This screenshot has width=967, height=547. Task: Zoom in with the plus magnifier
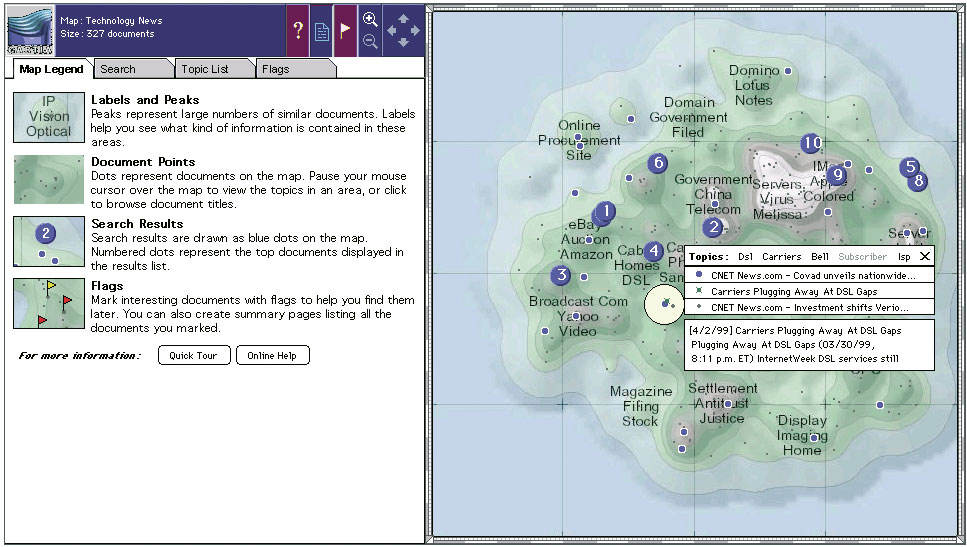tap(370, 19)
